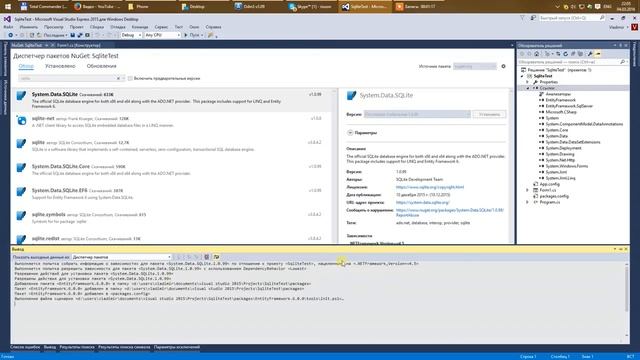The height and width of the screenshot is (360, 640).
Task: Select the System.Data.SQLite.Core package
Action: 171,169
